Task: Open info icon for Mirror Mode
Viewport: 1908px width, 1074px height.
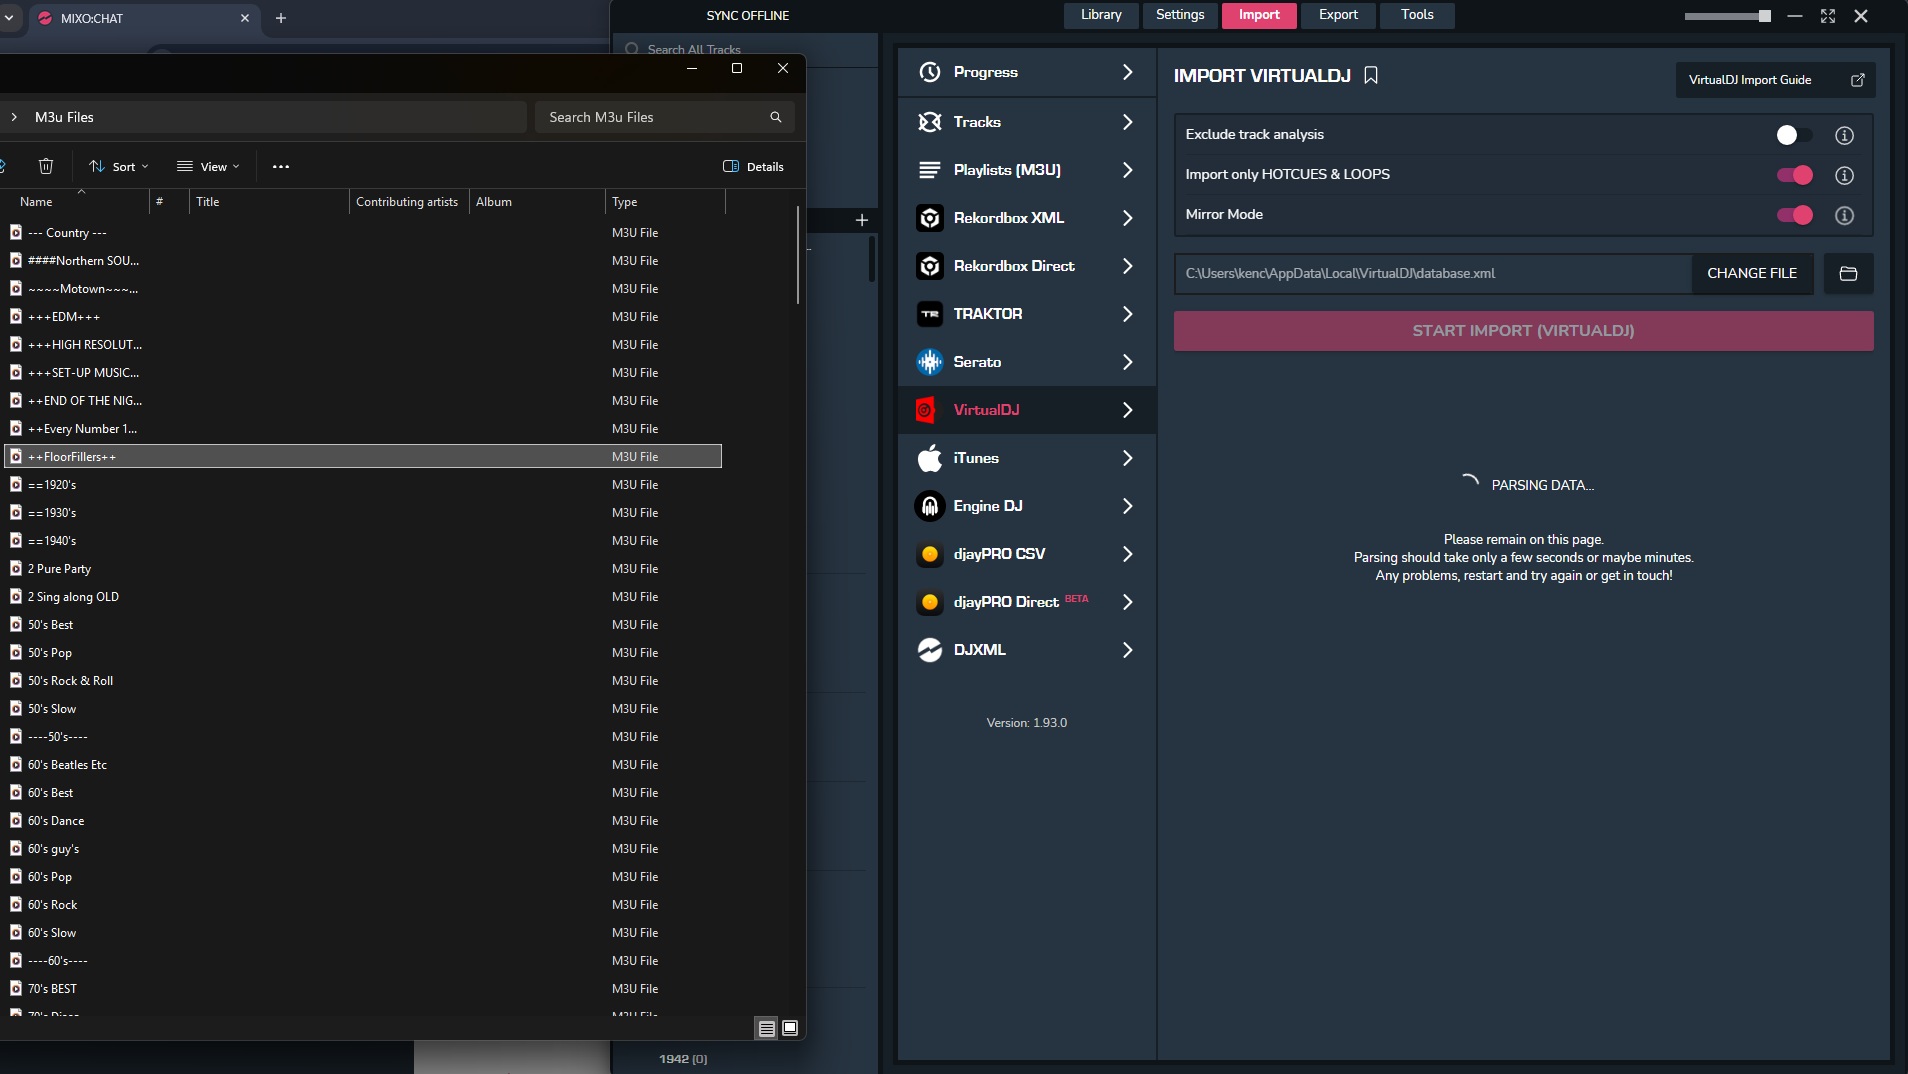Action: (x=1844, y=215)
